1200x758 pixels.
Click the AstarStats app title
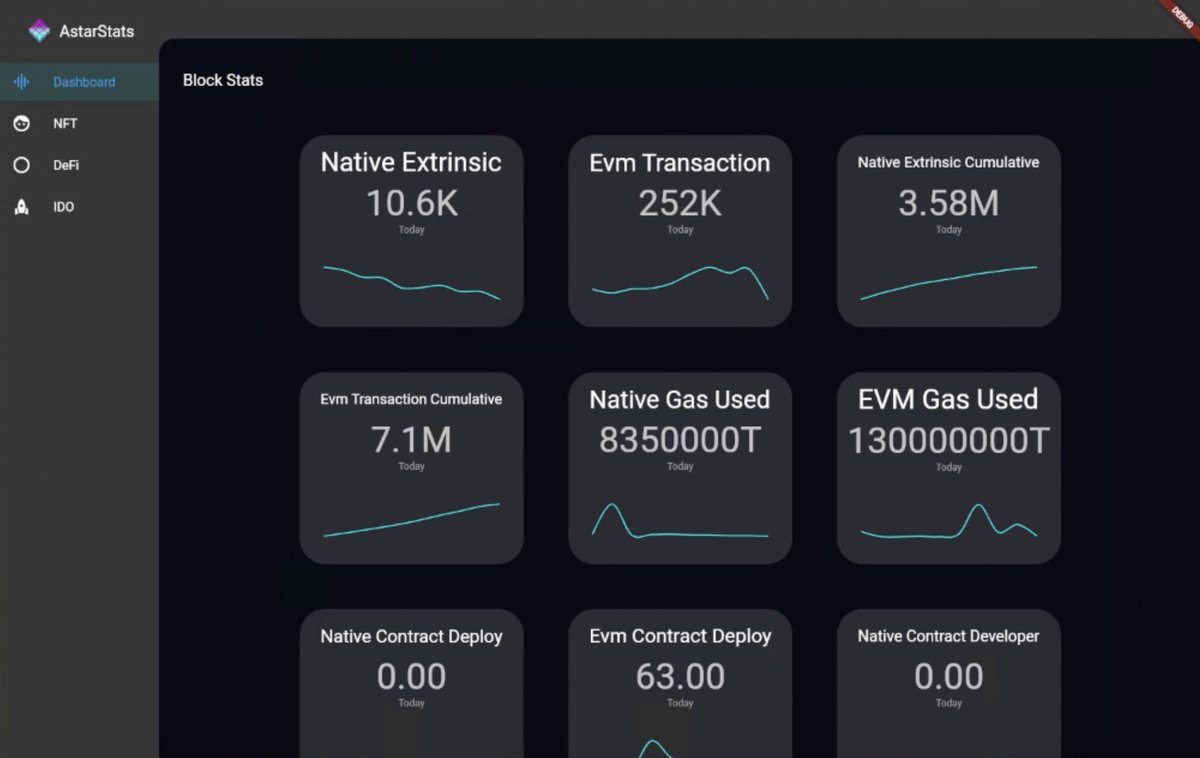pyautogui.click(x=96, y=31)
